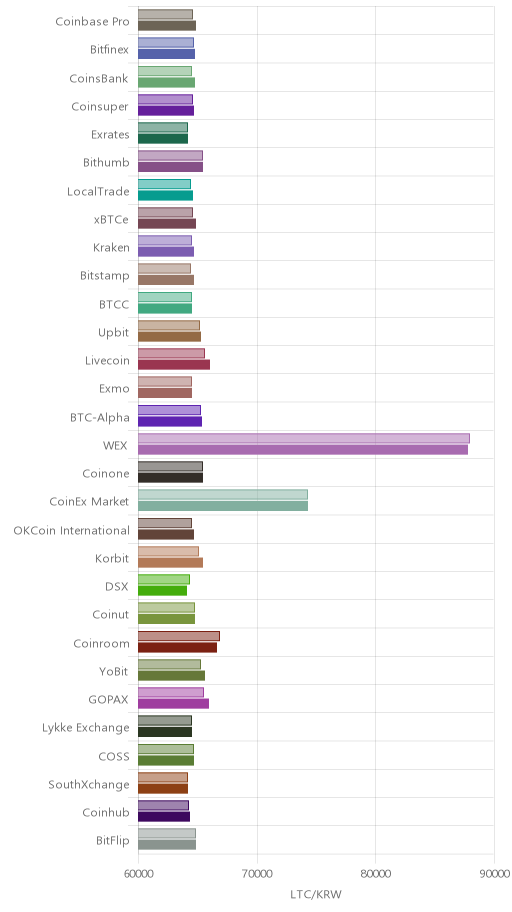Select the 80000 axis tick label
This screenshot has height=912, width=512.
375,874
